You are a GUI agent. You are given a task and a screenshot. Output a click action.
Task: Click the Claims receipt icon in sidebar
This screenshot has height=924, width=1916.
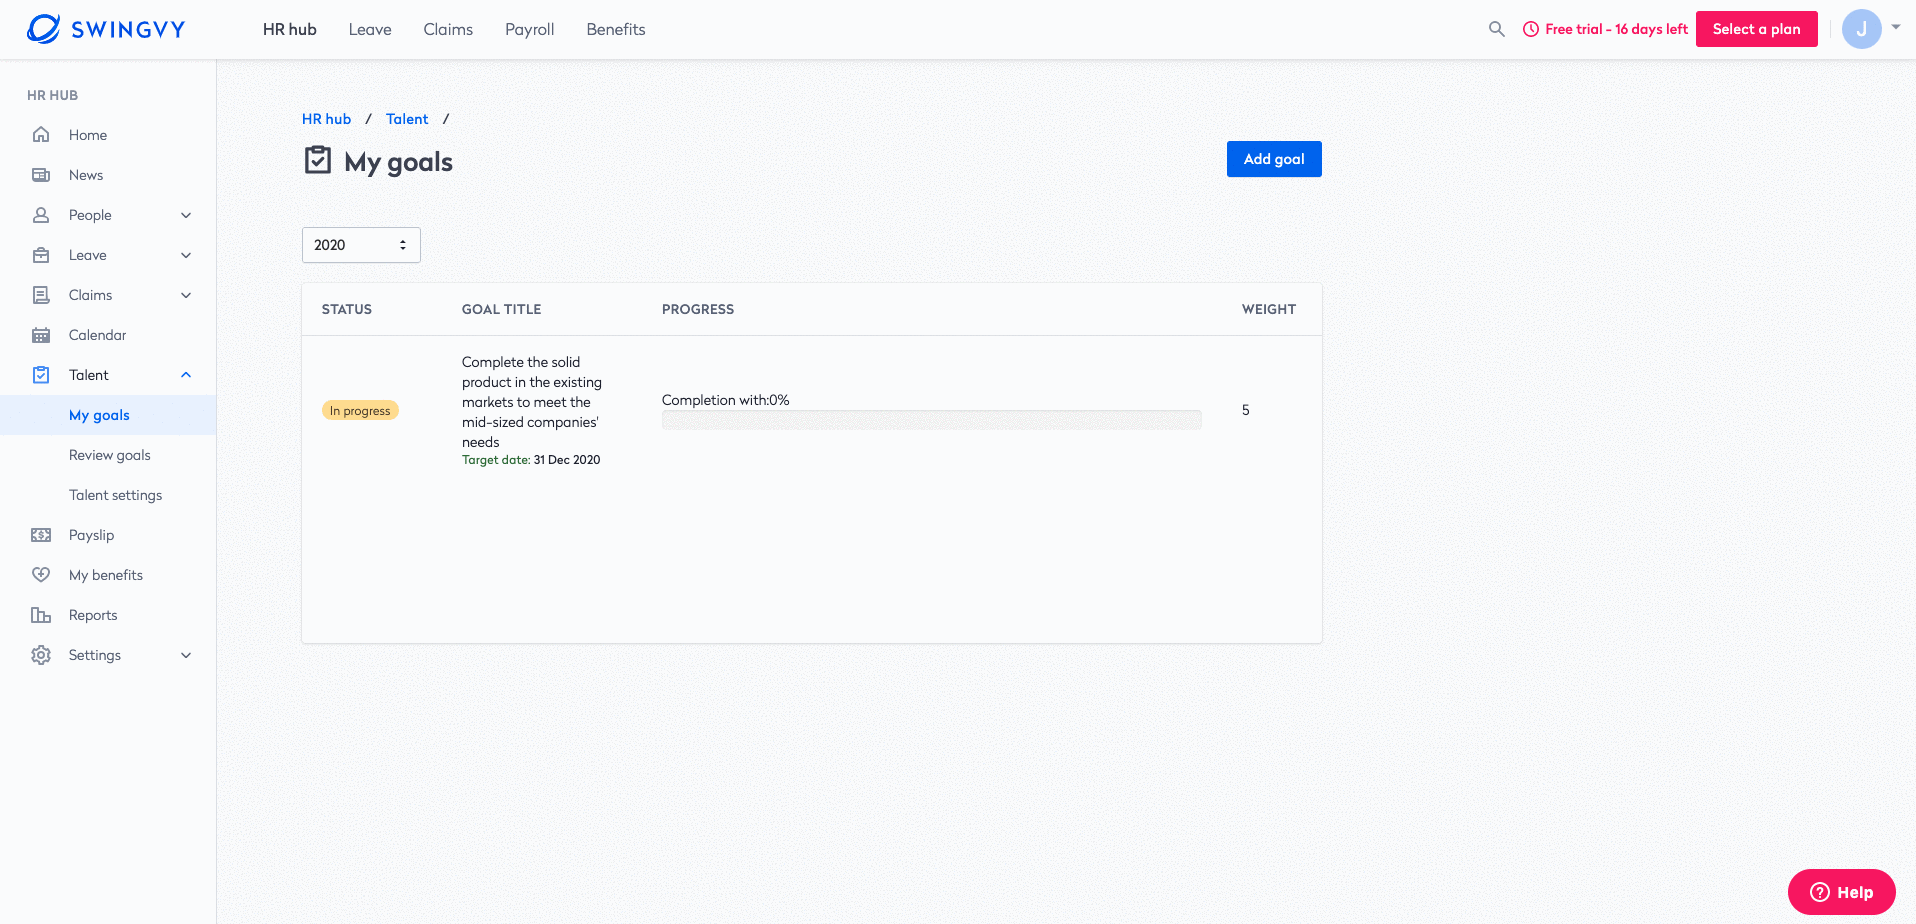tap(41, 295)
